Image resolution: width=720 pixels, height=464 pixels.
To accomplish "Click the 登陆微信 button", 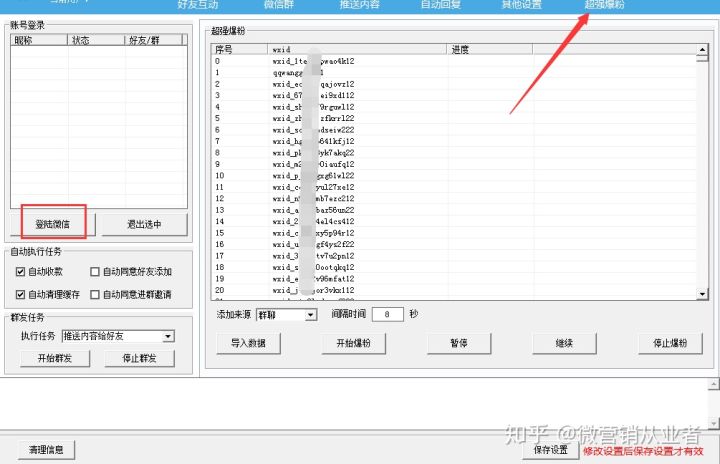I will 54,224.
